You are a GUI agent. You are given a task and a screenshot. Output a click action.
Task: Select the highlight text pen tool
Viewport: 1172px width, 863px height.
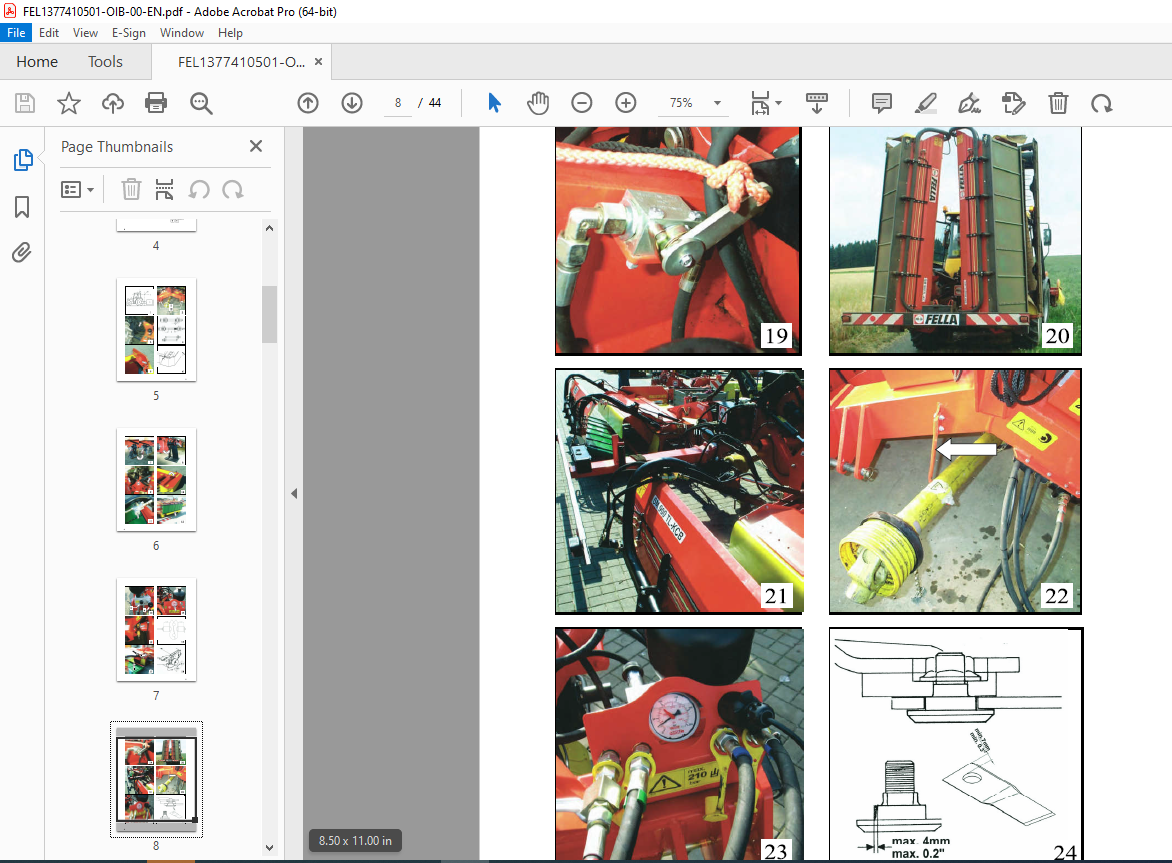tap(926, 102)
